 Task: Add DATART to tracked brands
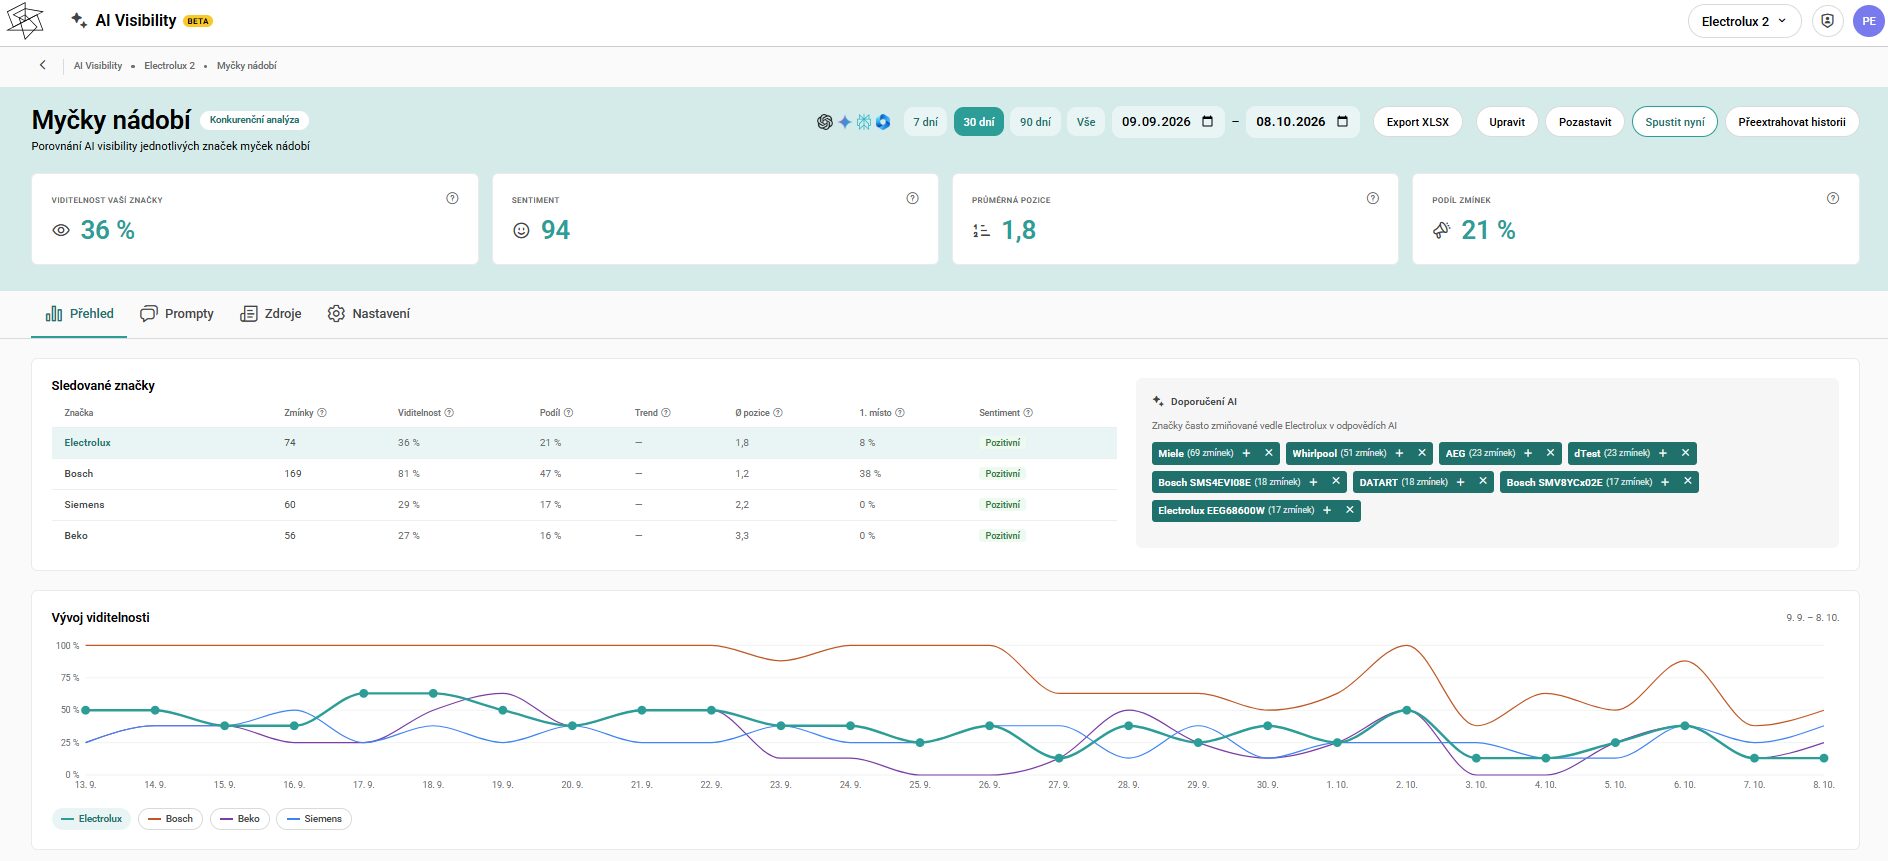click(x=1460, y=482)
